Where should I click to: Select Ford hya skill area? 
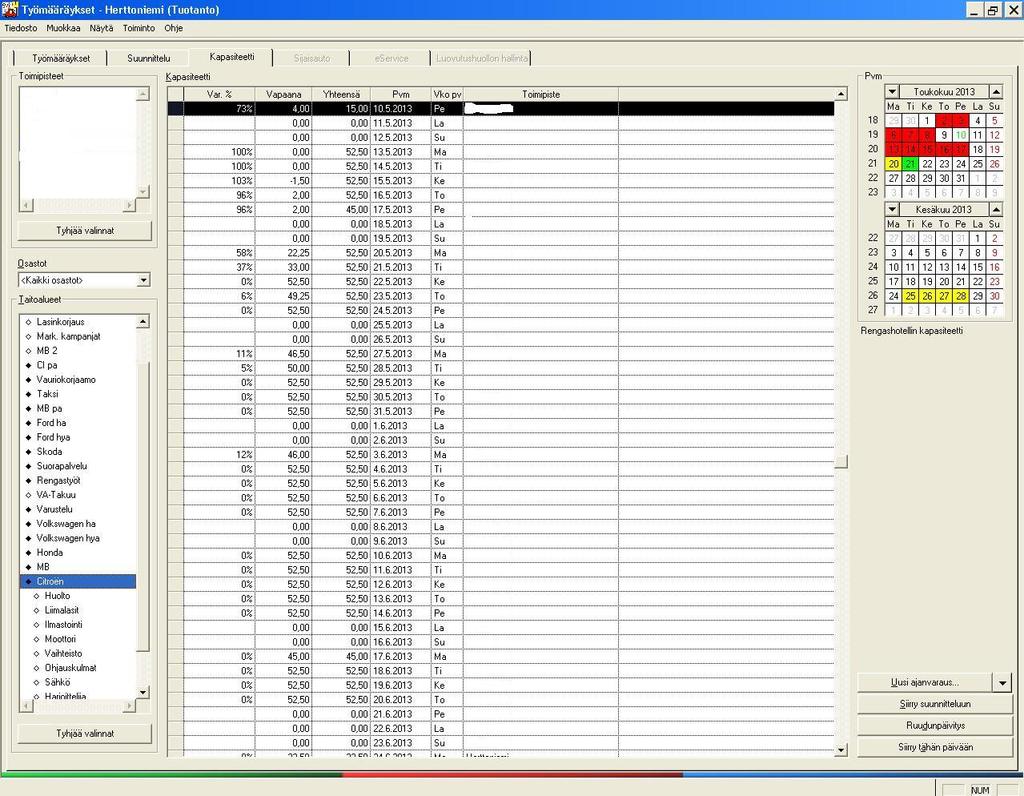[53, 437]
